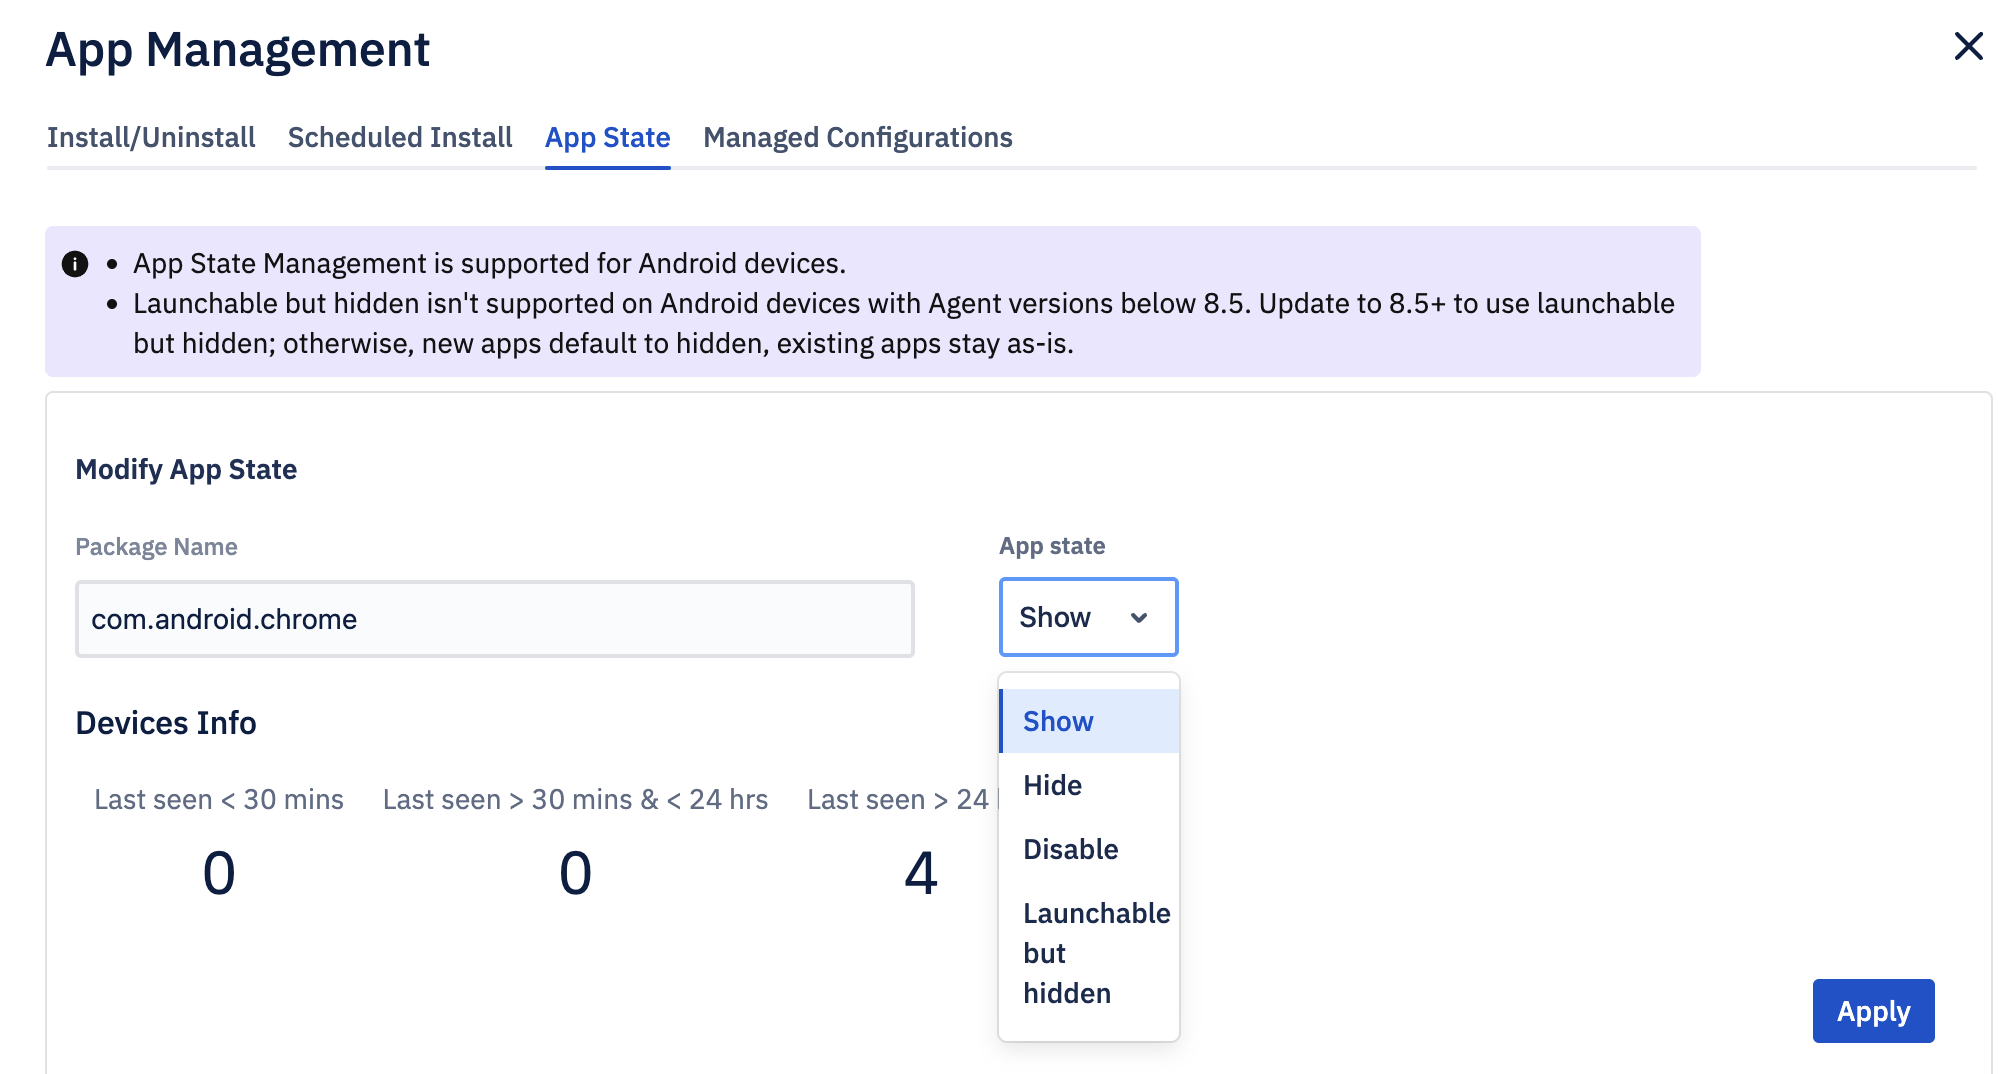Click the Last seen < 30 mins count
1998x1074 pixels.
click(218, 871)
